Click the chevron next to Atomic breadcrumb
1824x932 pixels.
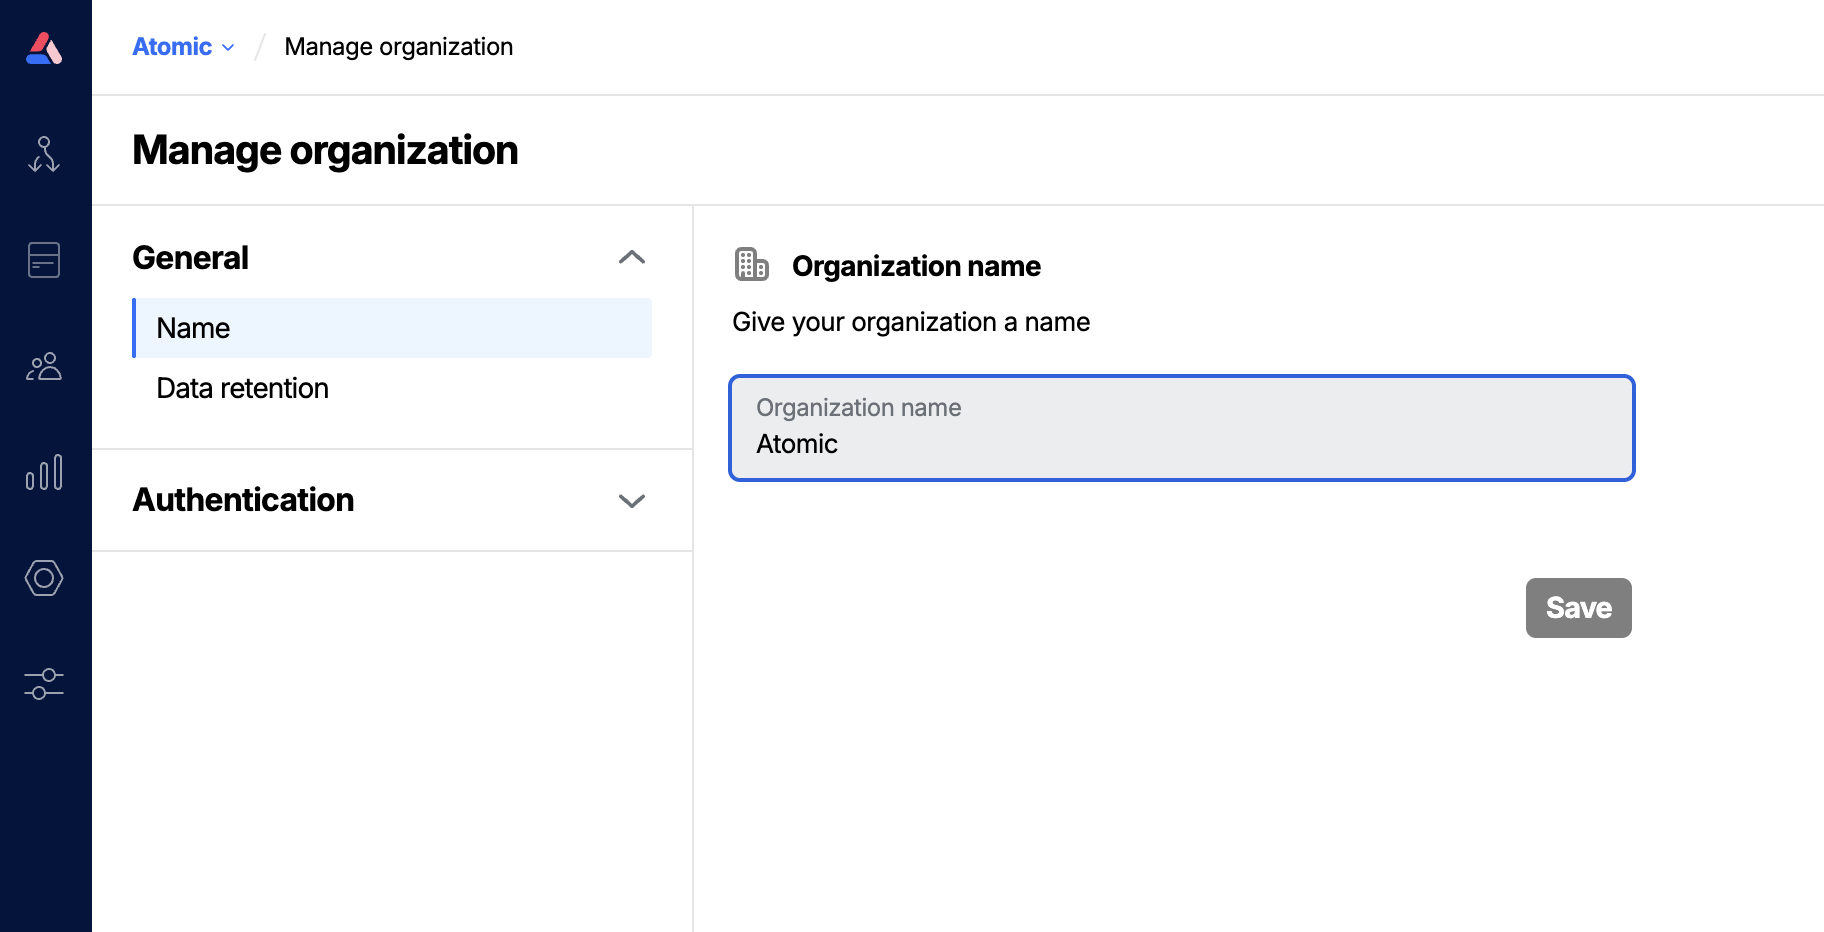[227, 47]
